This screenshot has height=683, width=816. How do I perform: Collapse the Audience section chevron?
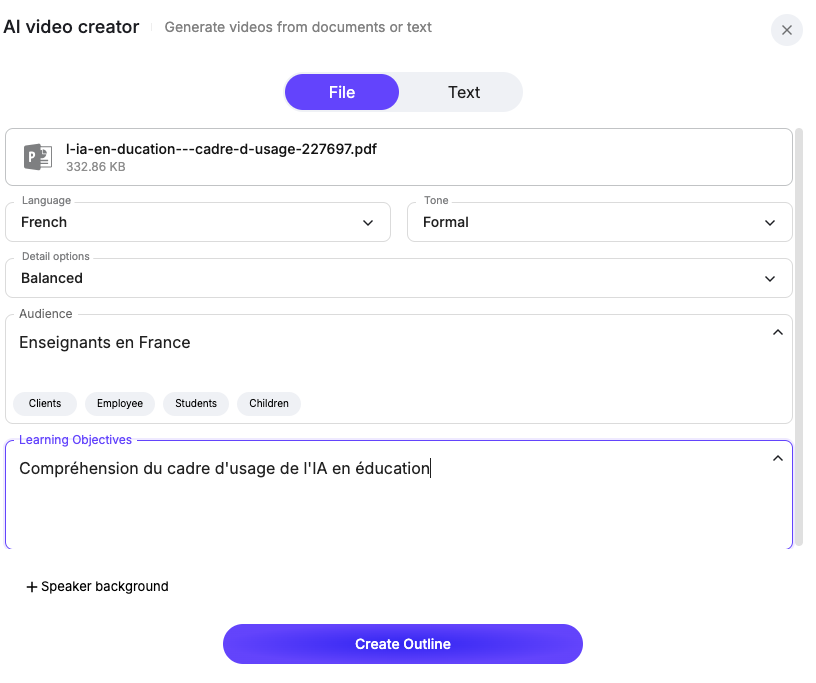[x=778, y=333]
